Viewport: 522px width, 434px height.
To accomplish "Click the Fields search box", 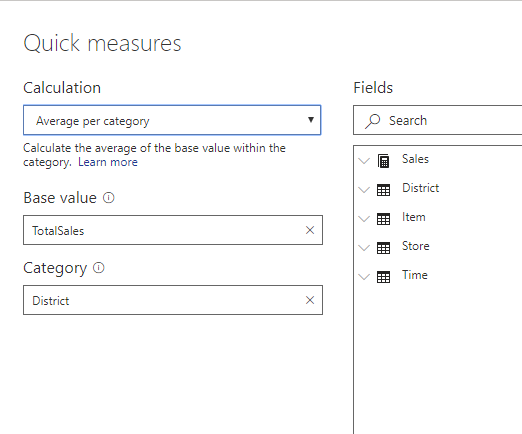I will 438,120.
